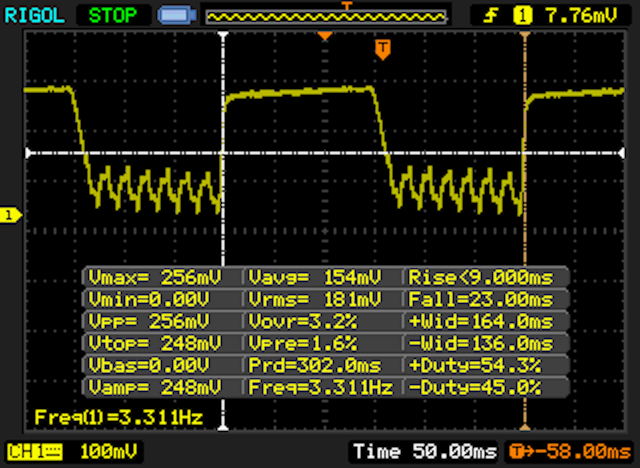The image size is (640, 468).
Task: Click the yellow trigger channel 1 badge
Action: click(522, 16)
